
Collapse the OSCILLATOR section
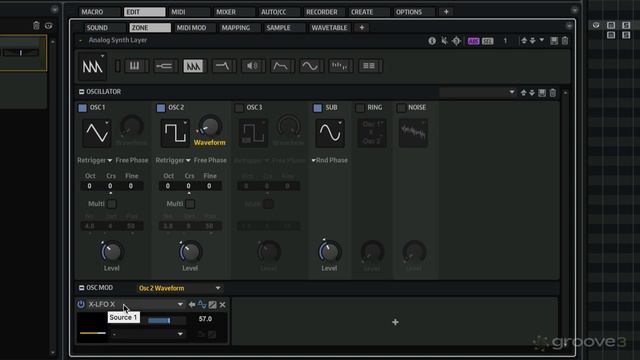(81, 92)
